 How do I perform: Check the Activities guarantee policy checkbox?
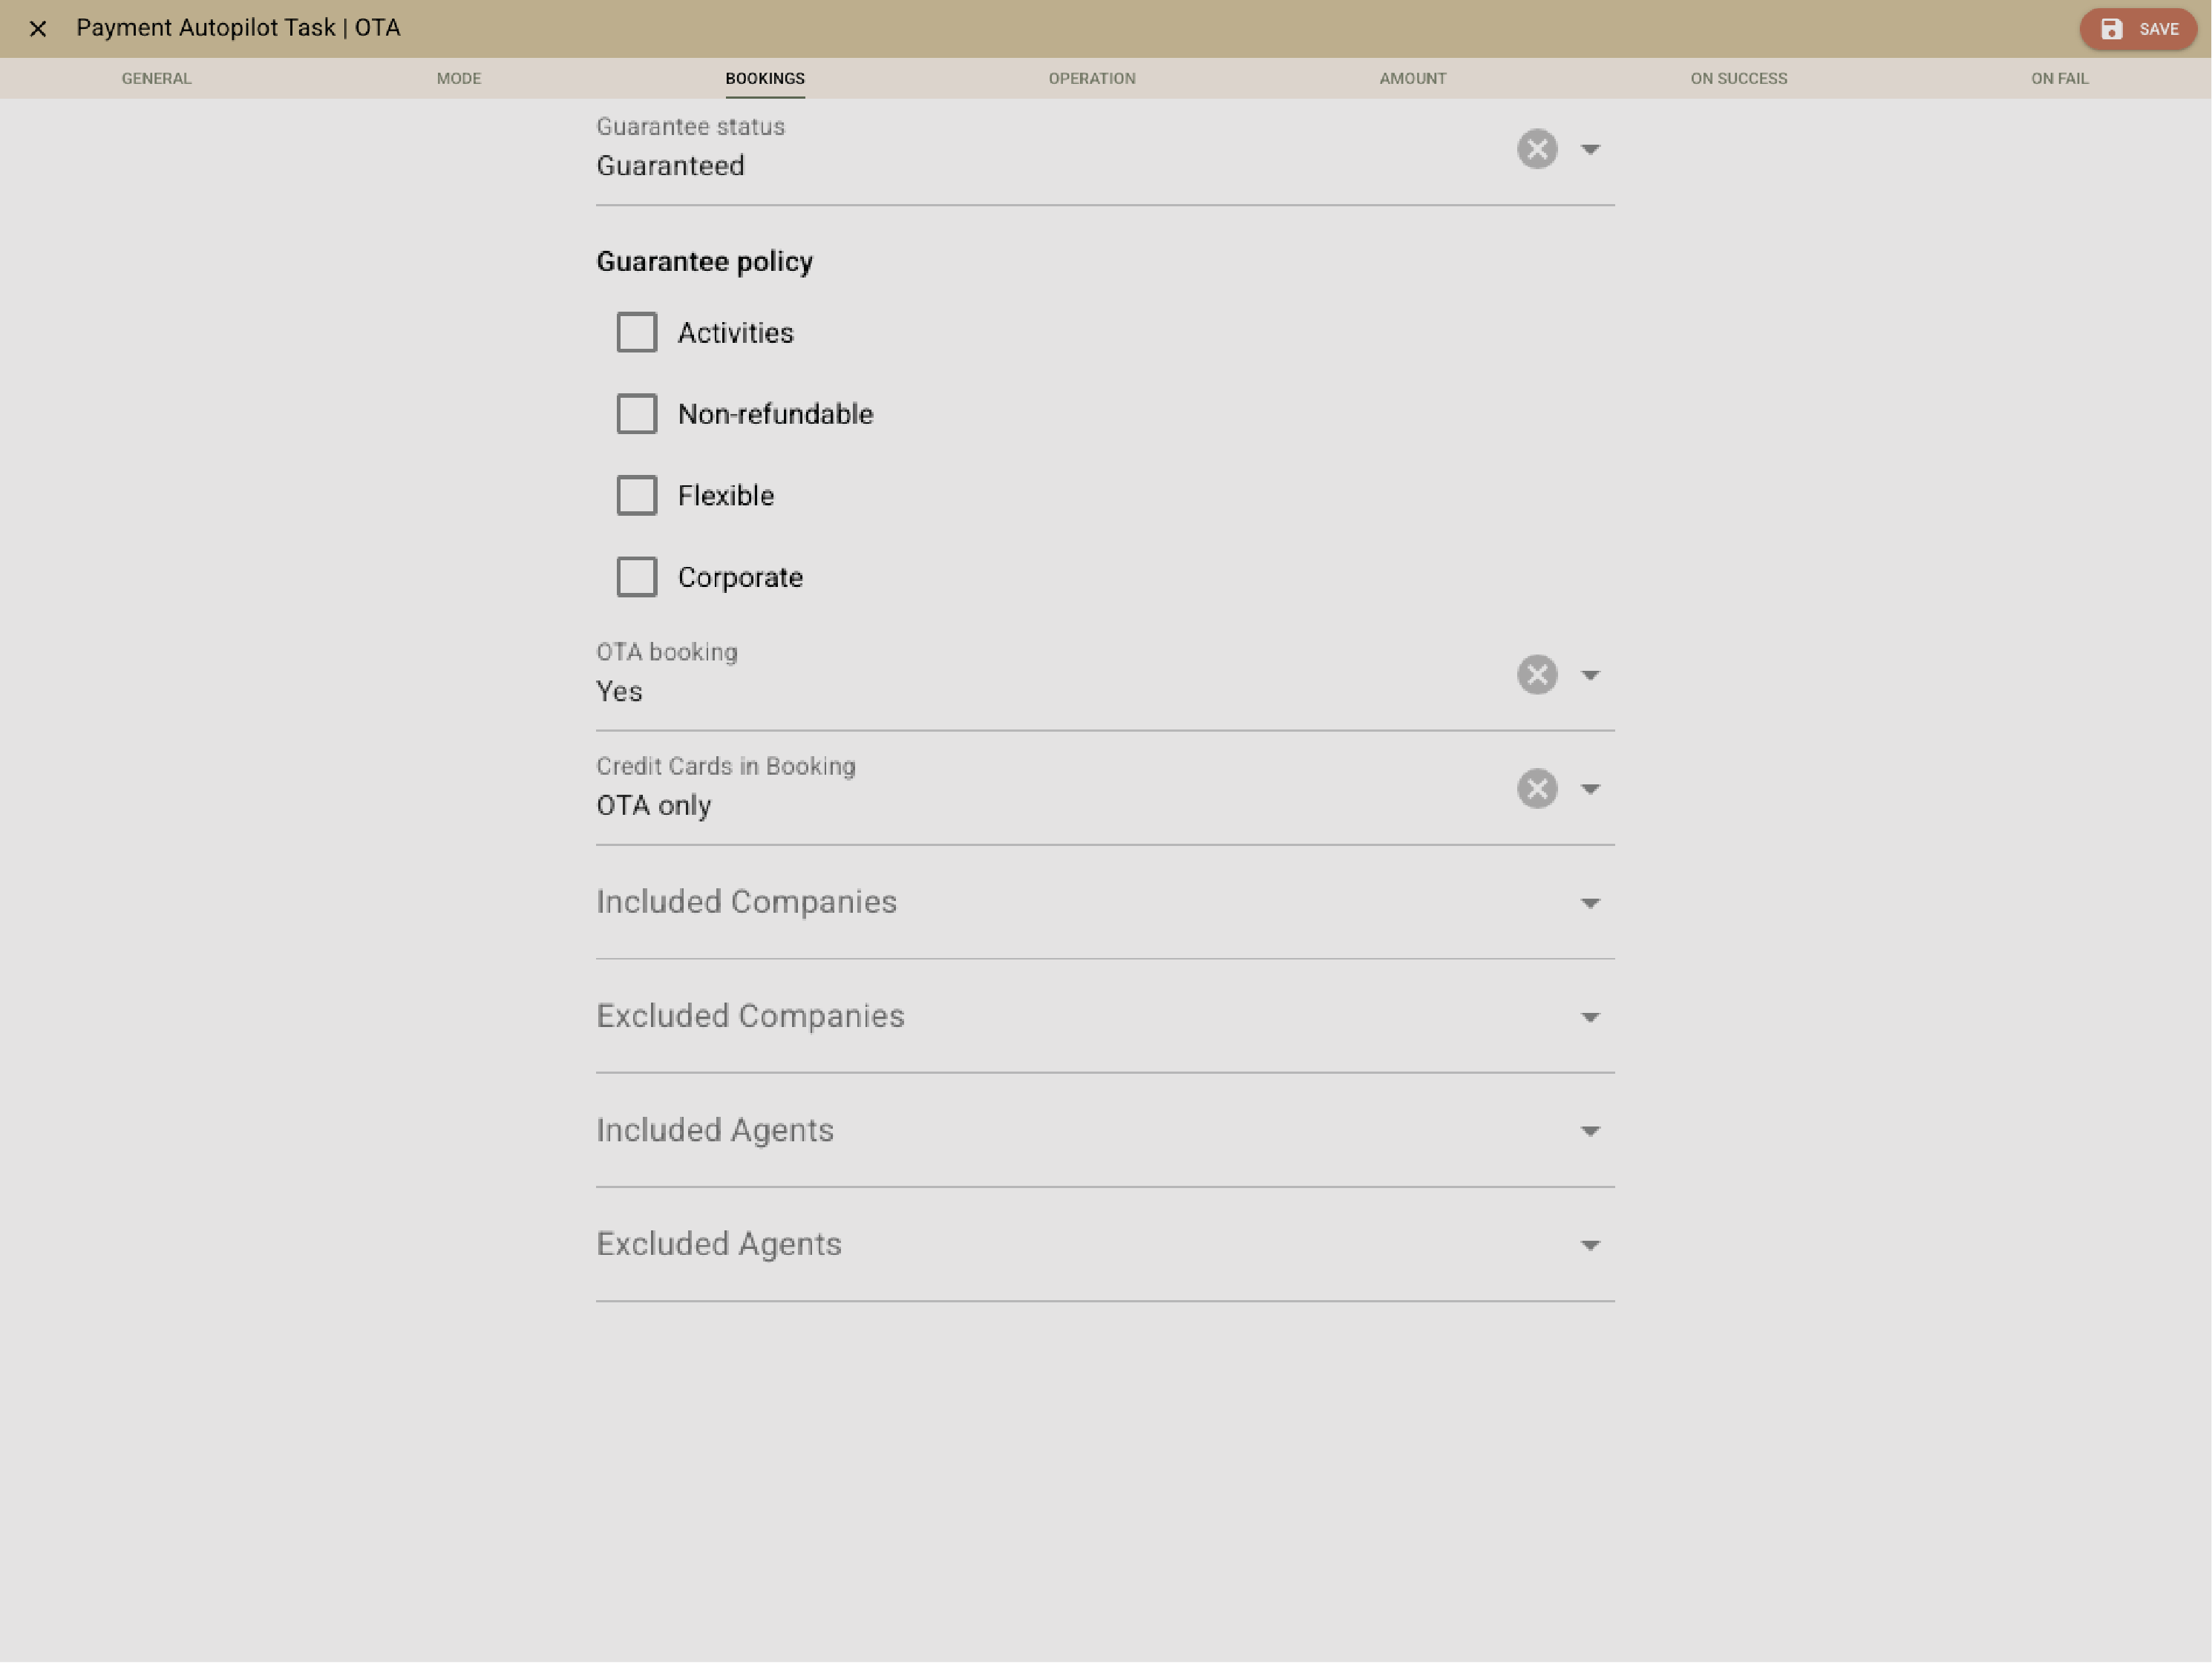pos(637,332)
